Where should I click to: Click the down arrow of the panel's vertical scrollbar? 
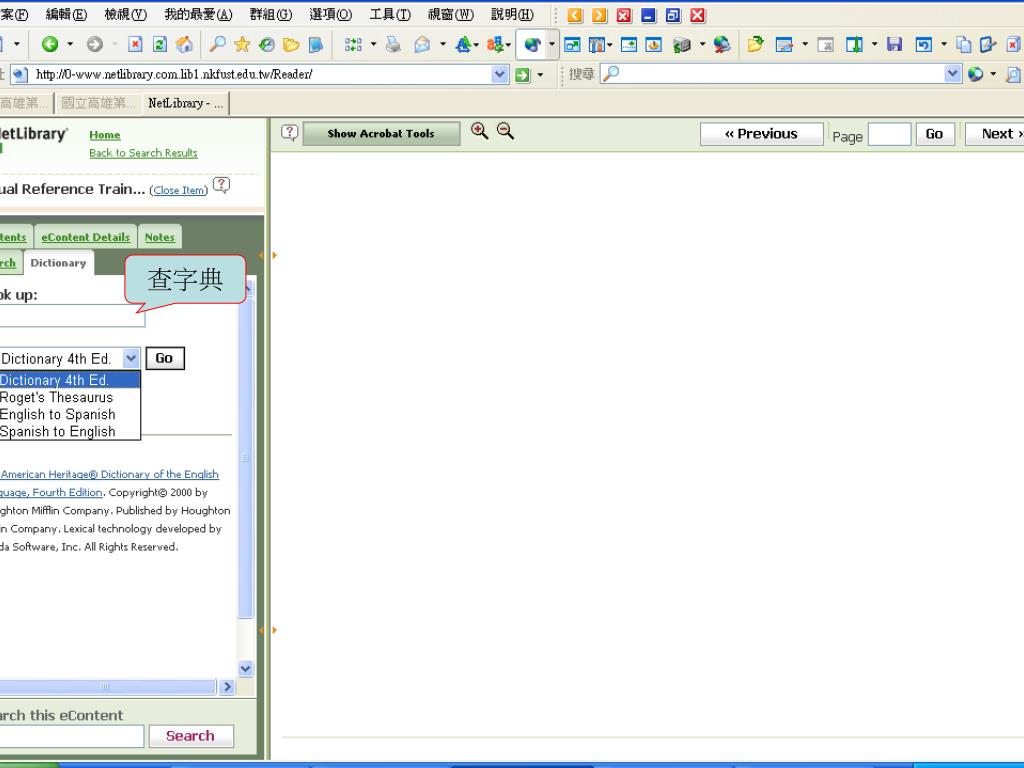click(246, 668)
